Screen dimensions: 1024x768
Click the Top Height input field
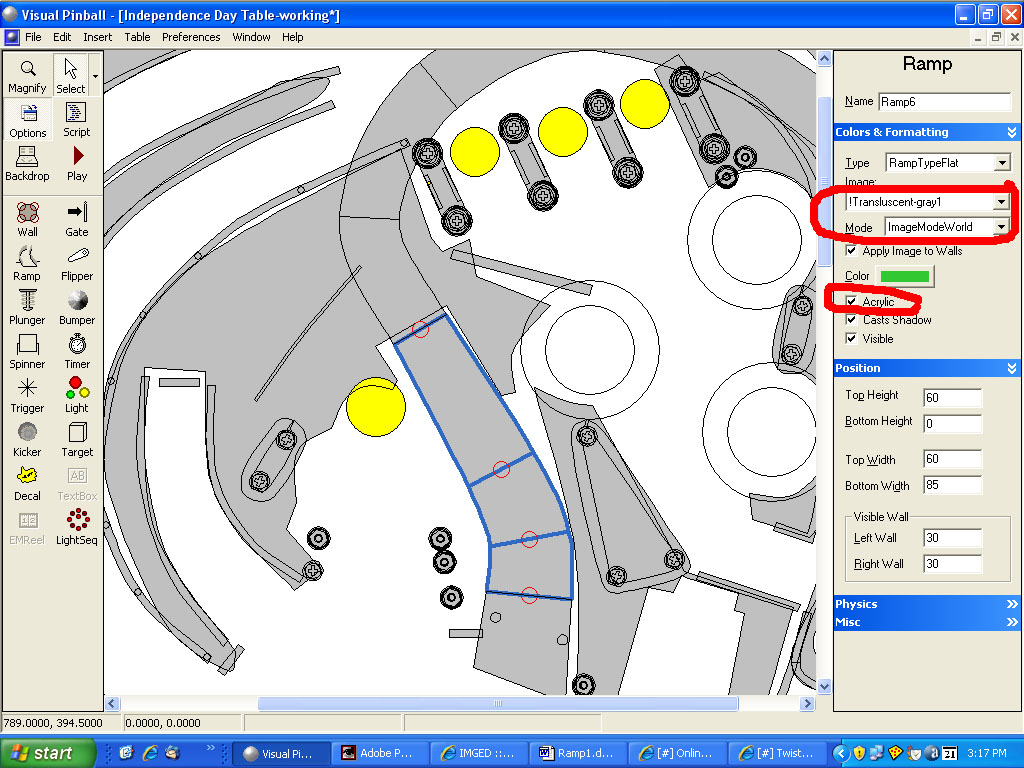pos(952,398)
